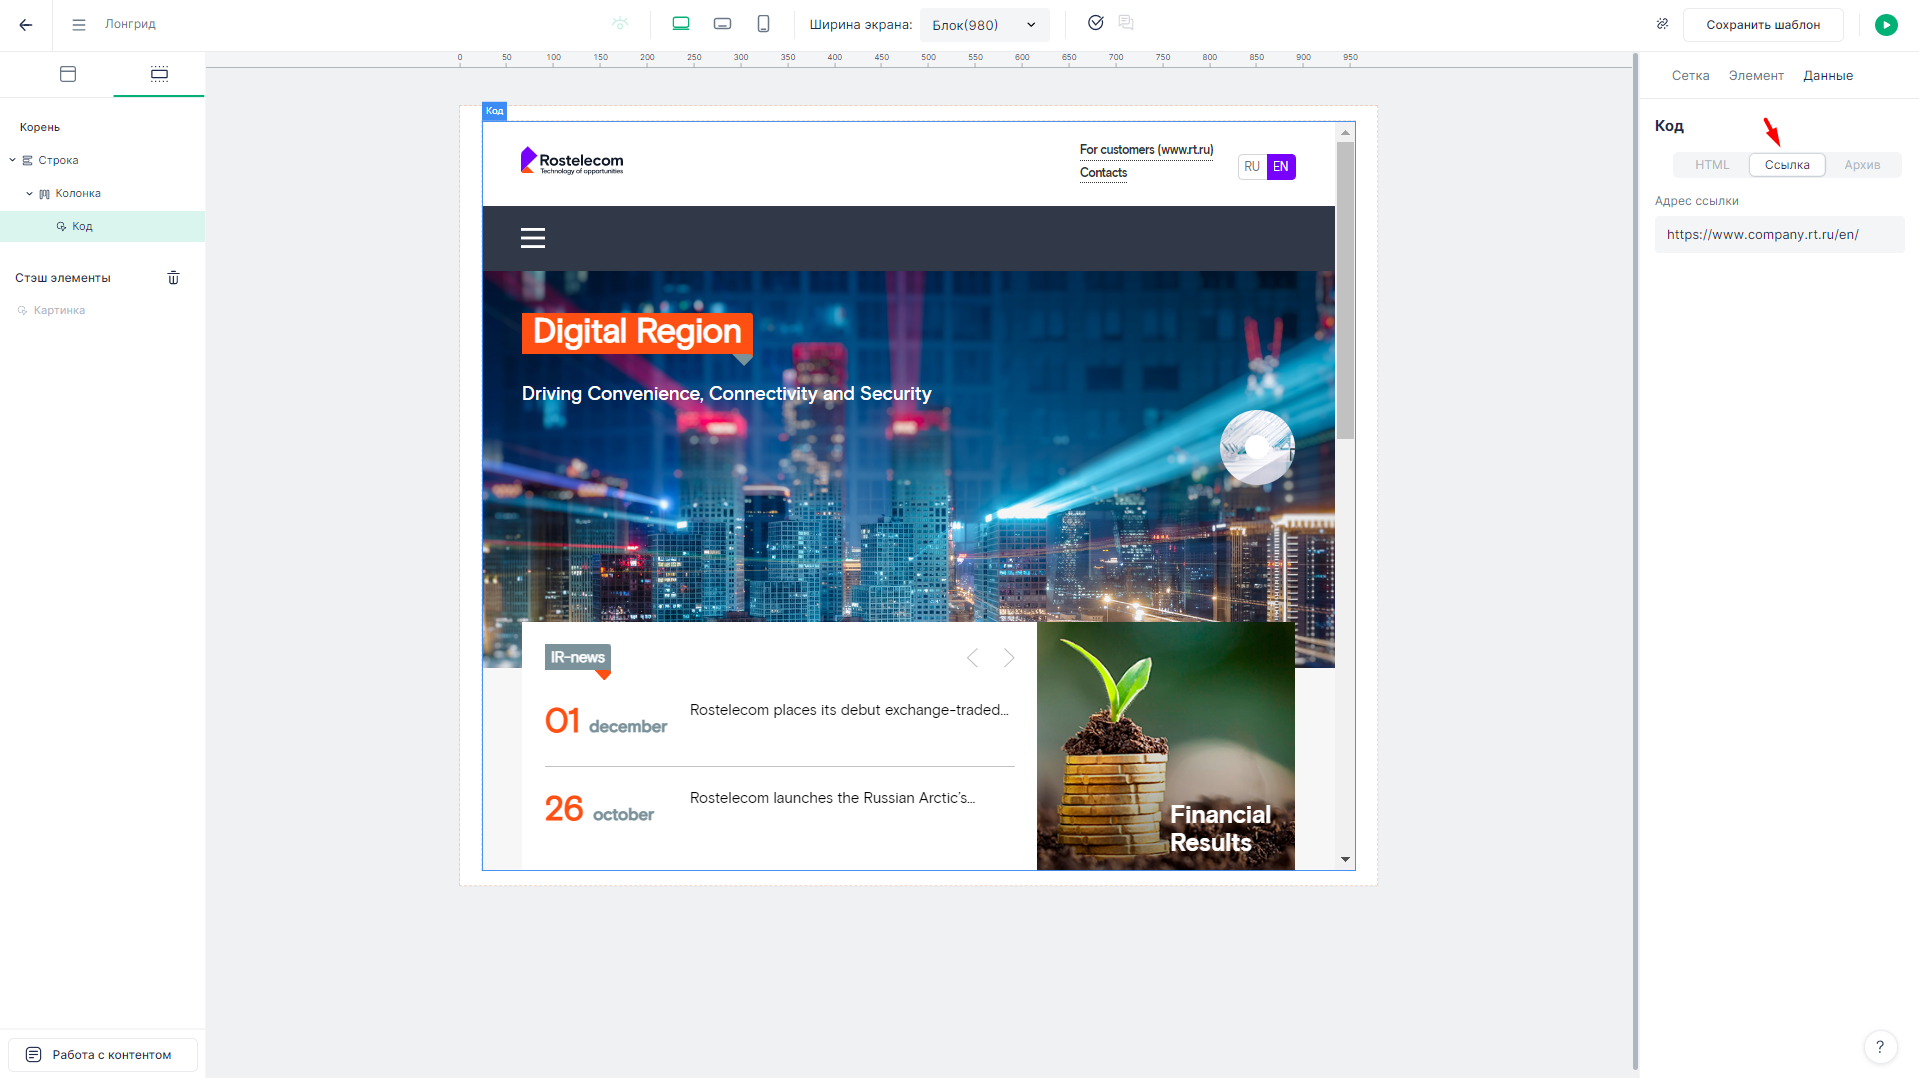The width and height of the screenshot is (1919, 1078).
Task: Delete stash elements with trash icon
Action: coord(173,278)
